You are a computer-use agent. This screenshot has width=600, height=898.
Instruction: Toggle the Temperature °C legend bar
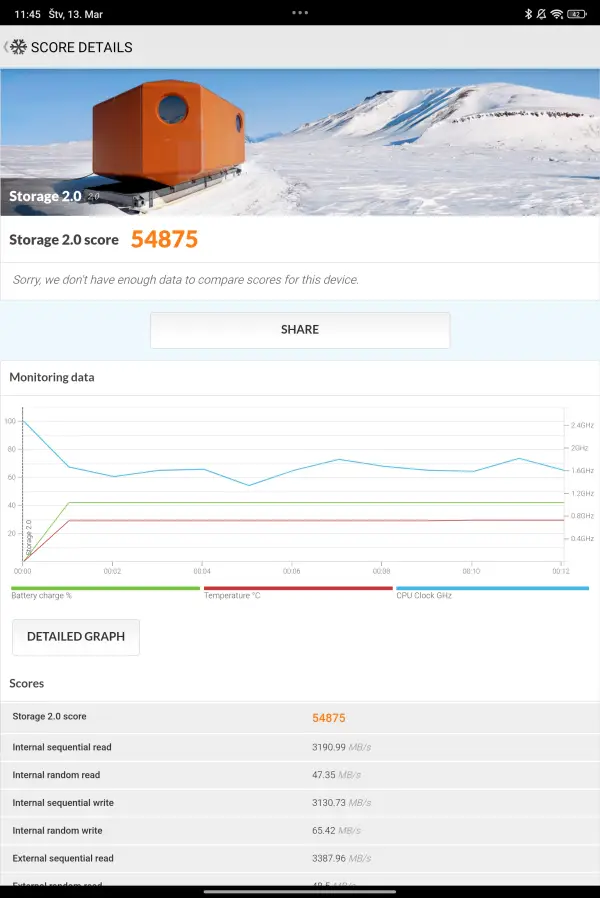297,588
